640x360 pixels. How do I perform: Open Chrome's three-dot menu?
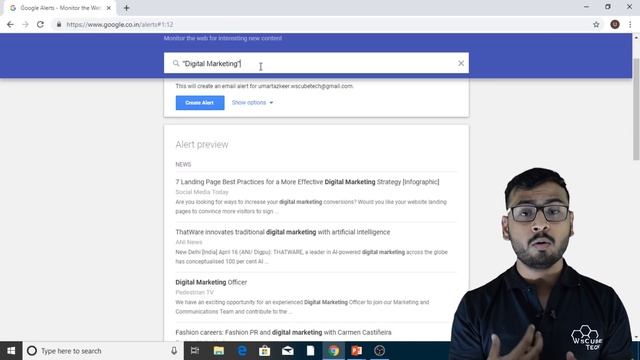pos(630,24)
